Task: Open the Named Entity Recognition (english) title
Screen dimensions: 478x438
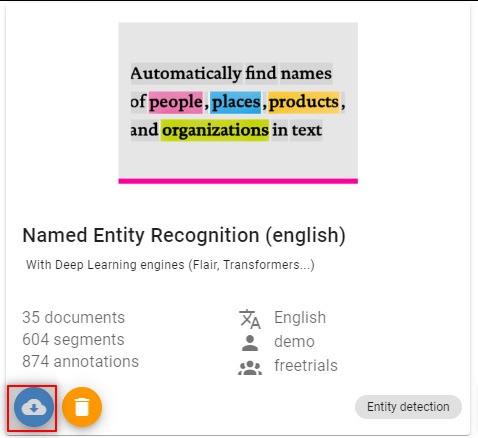Action: 184,235
